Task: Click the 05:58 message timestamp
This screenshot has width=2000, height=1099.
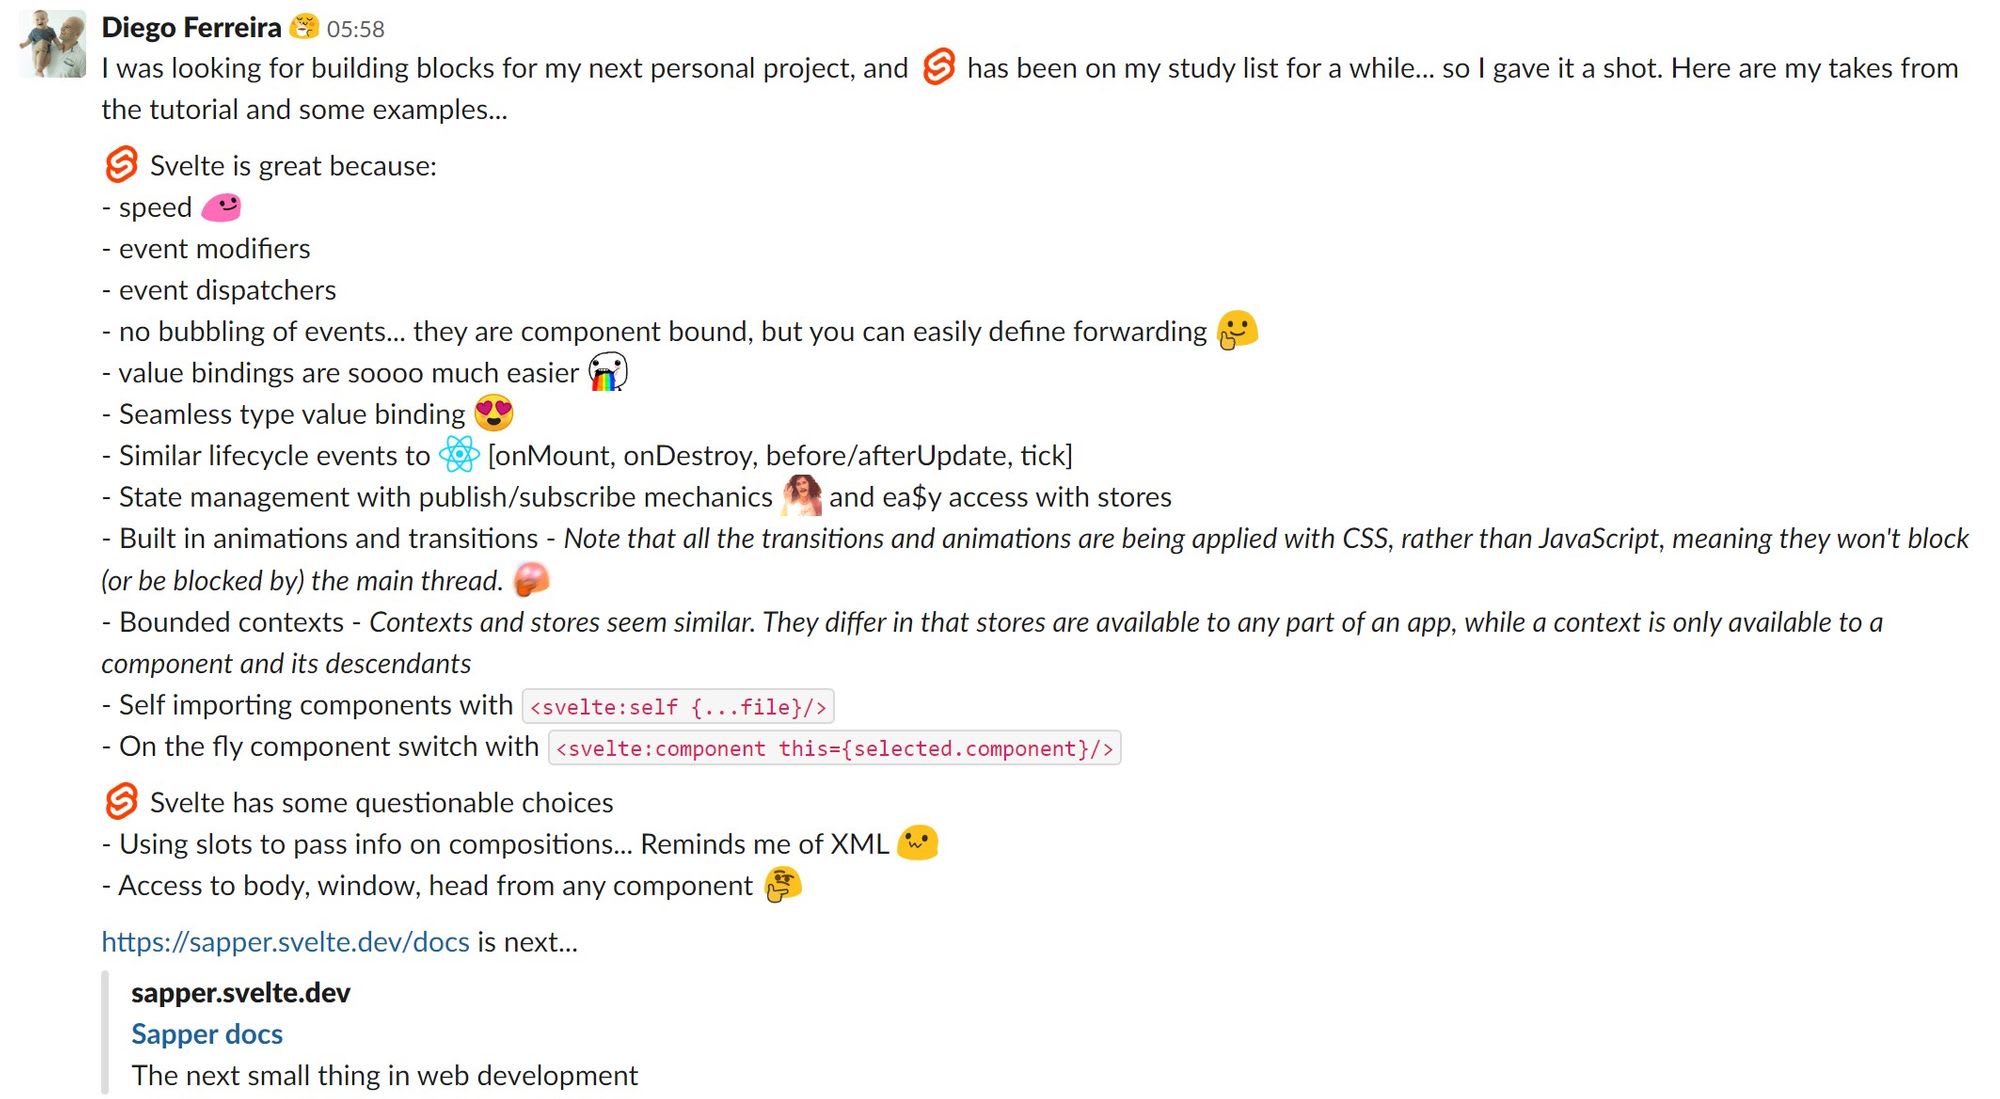Action: click(x=355, y=29)
